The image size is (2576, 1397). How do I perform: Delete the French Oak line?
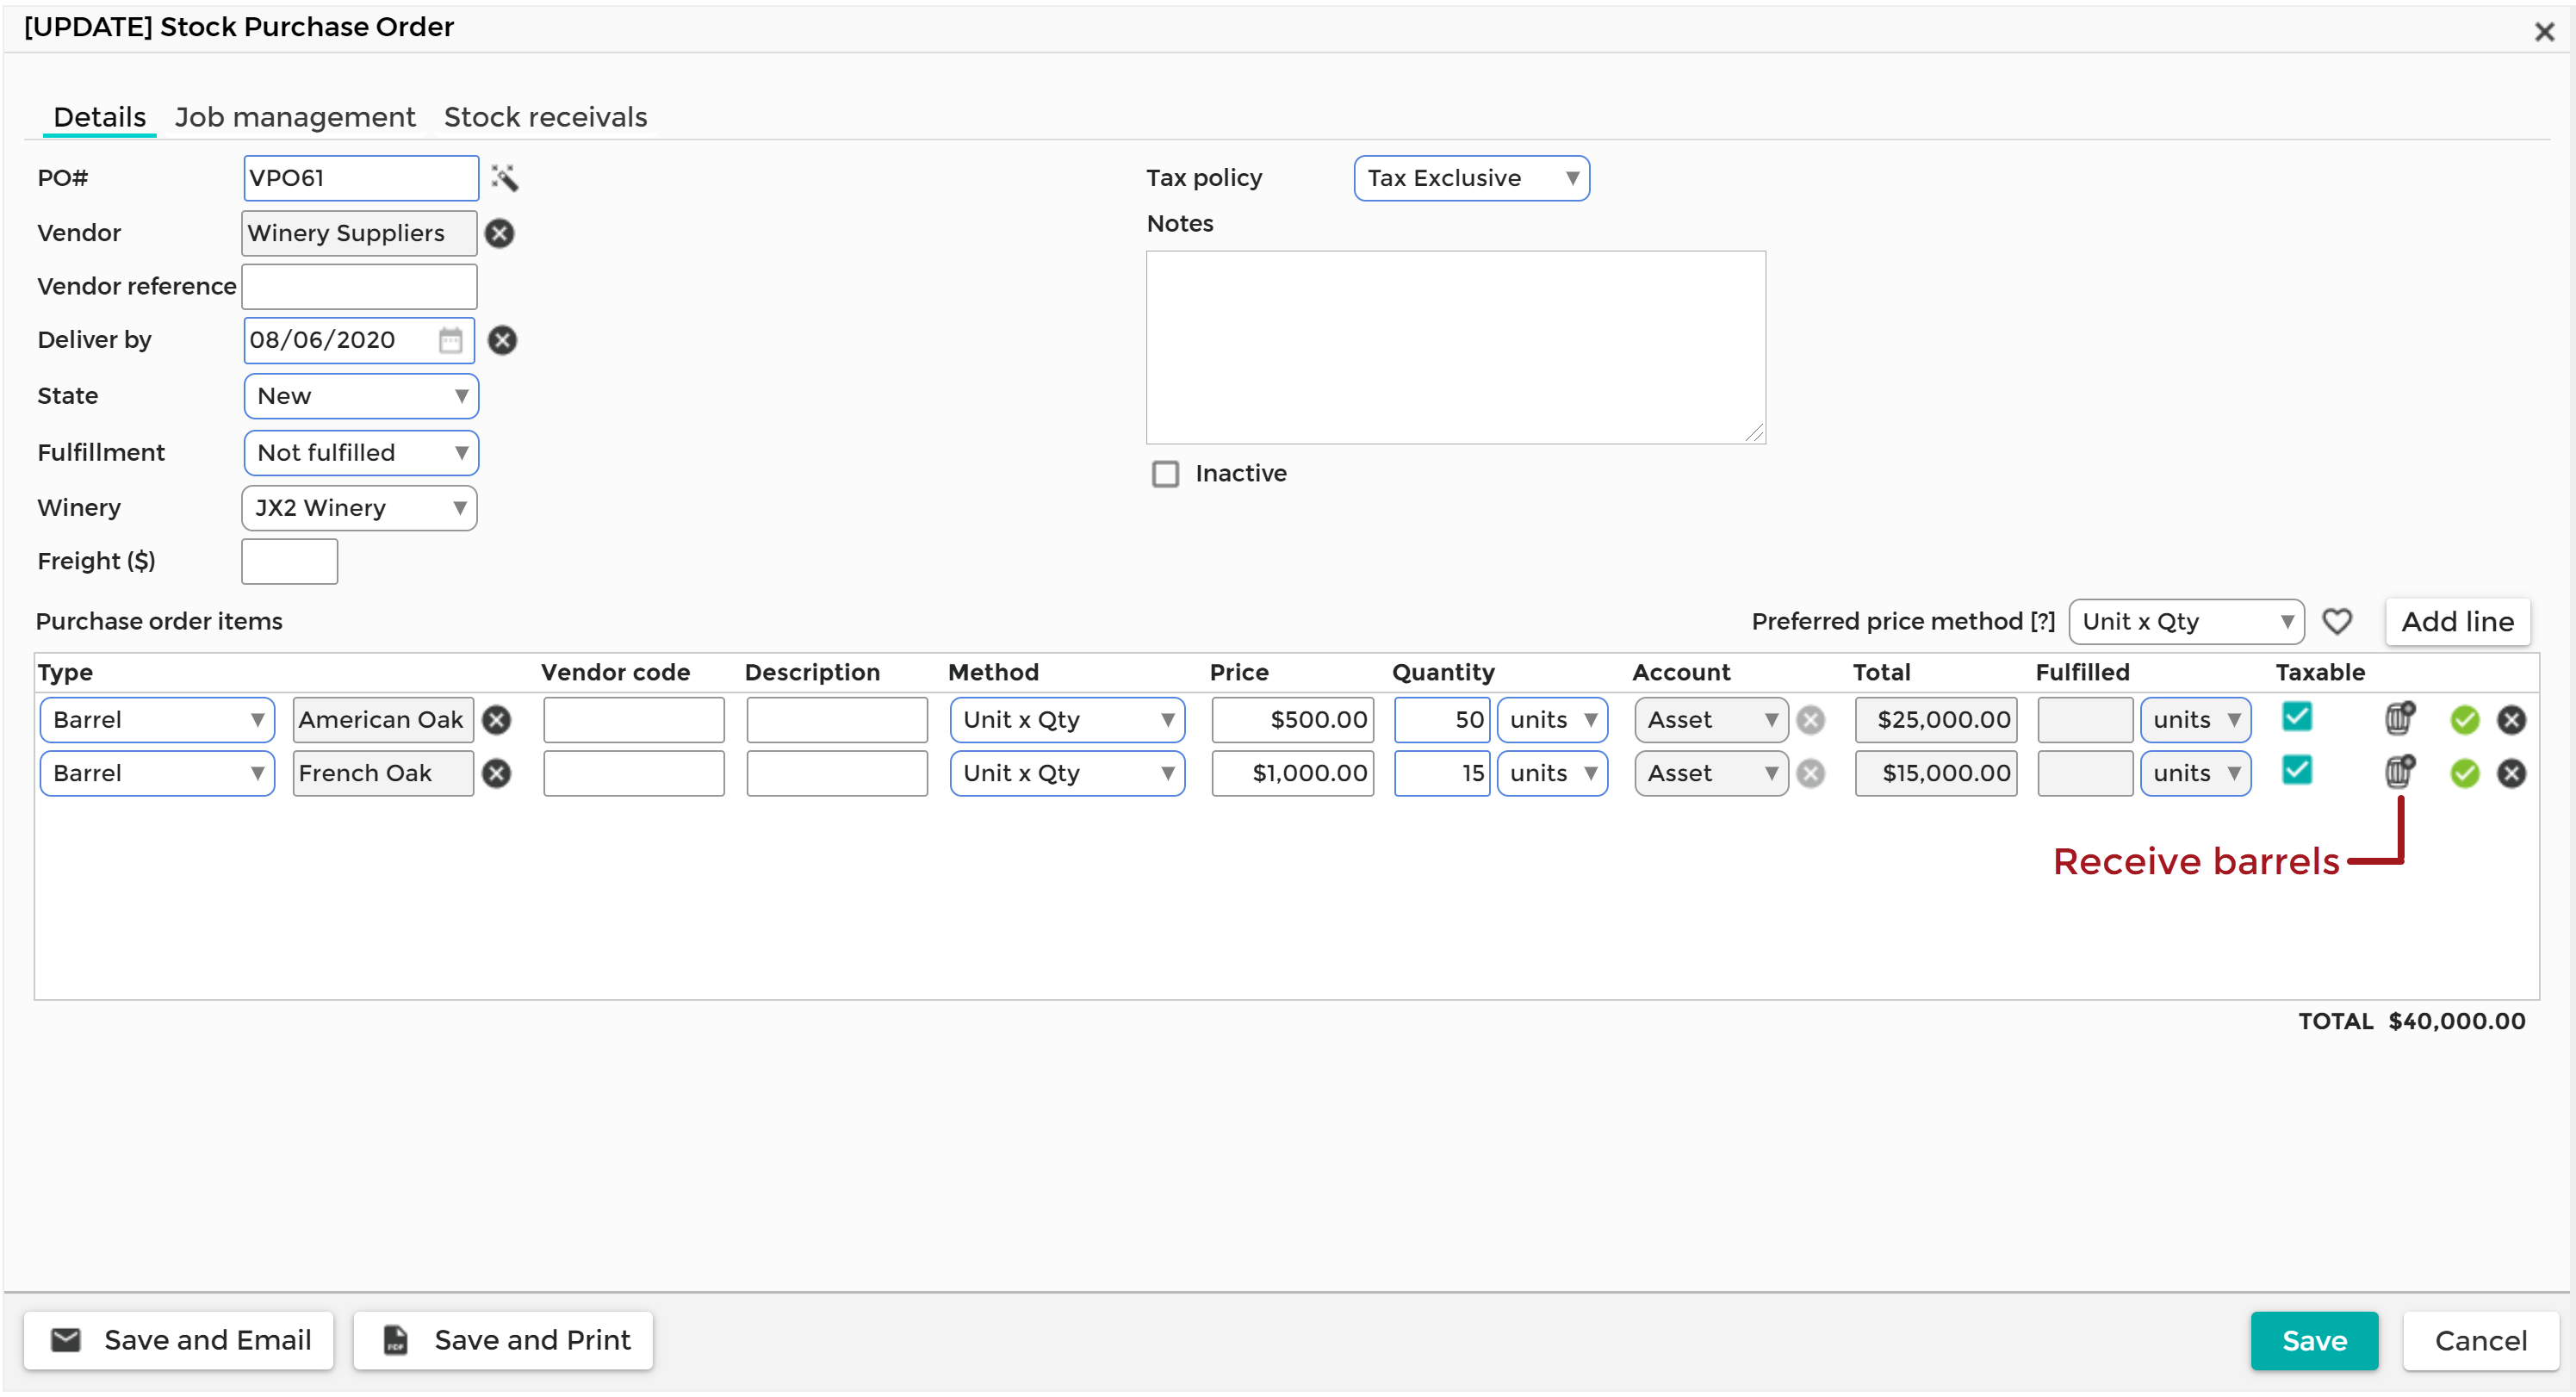(x=2511, y=773)
